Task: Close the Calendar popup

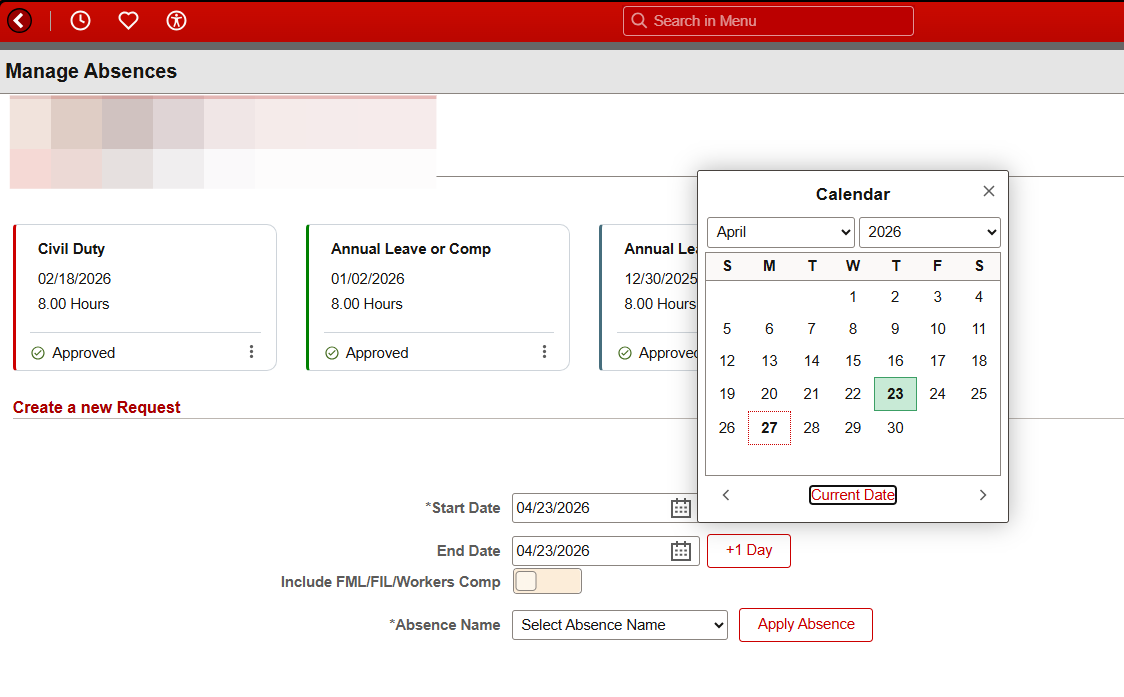Action: click(989, 191)
